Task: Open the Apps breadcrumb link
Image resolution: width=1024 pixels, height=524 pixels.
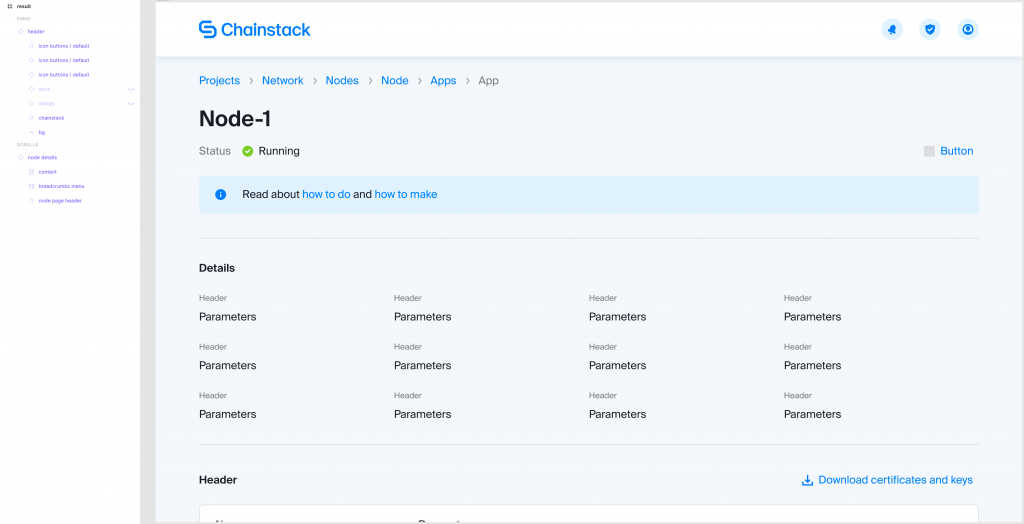Action: tap(443, 80)
